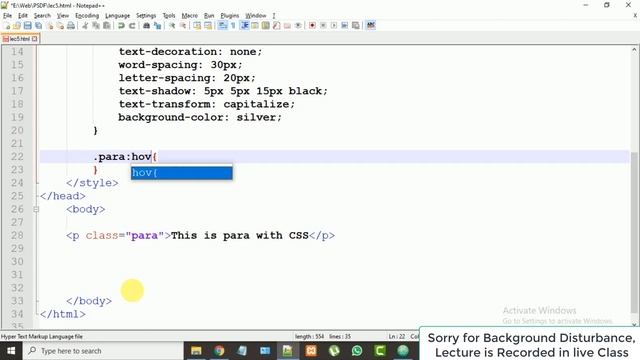Click the editor vertical scrollbar thumb

pos(634,233)
